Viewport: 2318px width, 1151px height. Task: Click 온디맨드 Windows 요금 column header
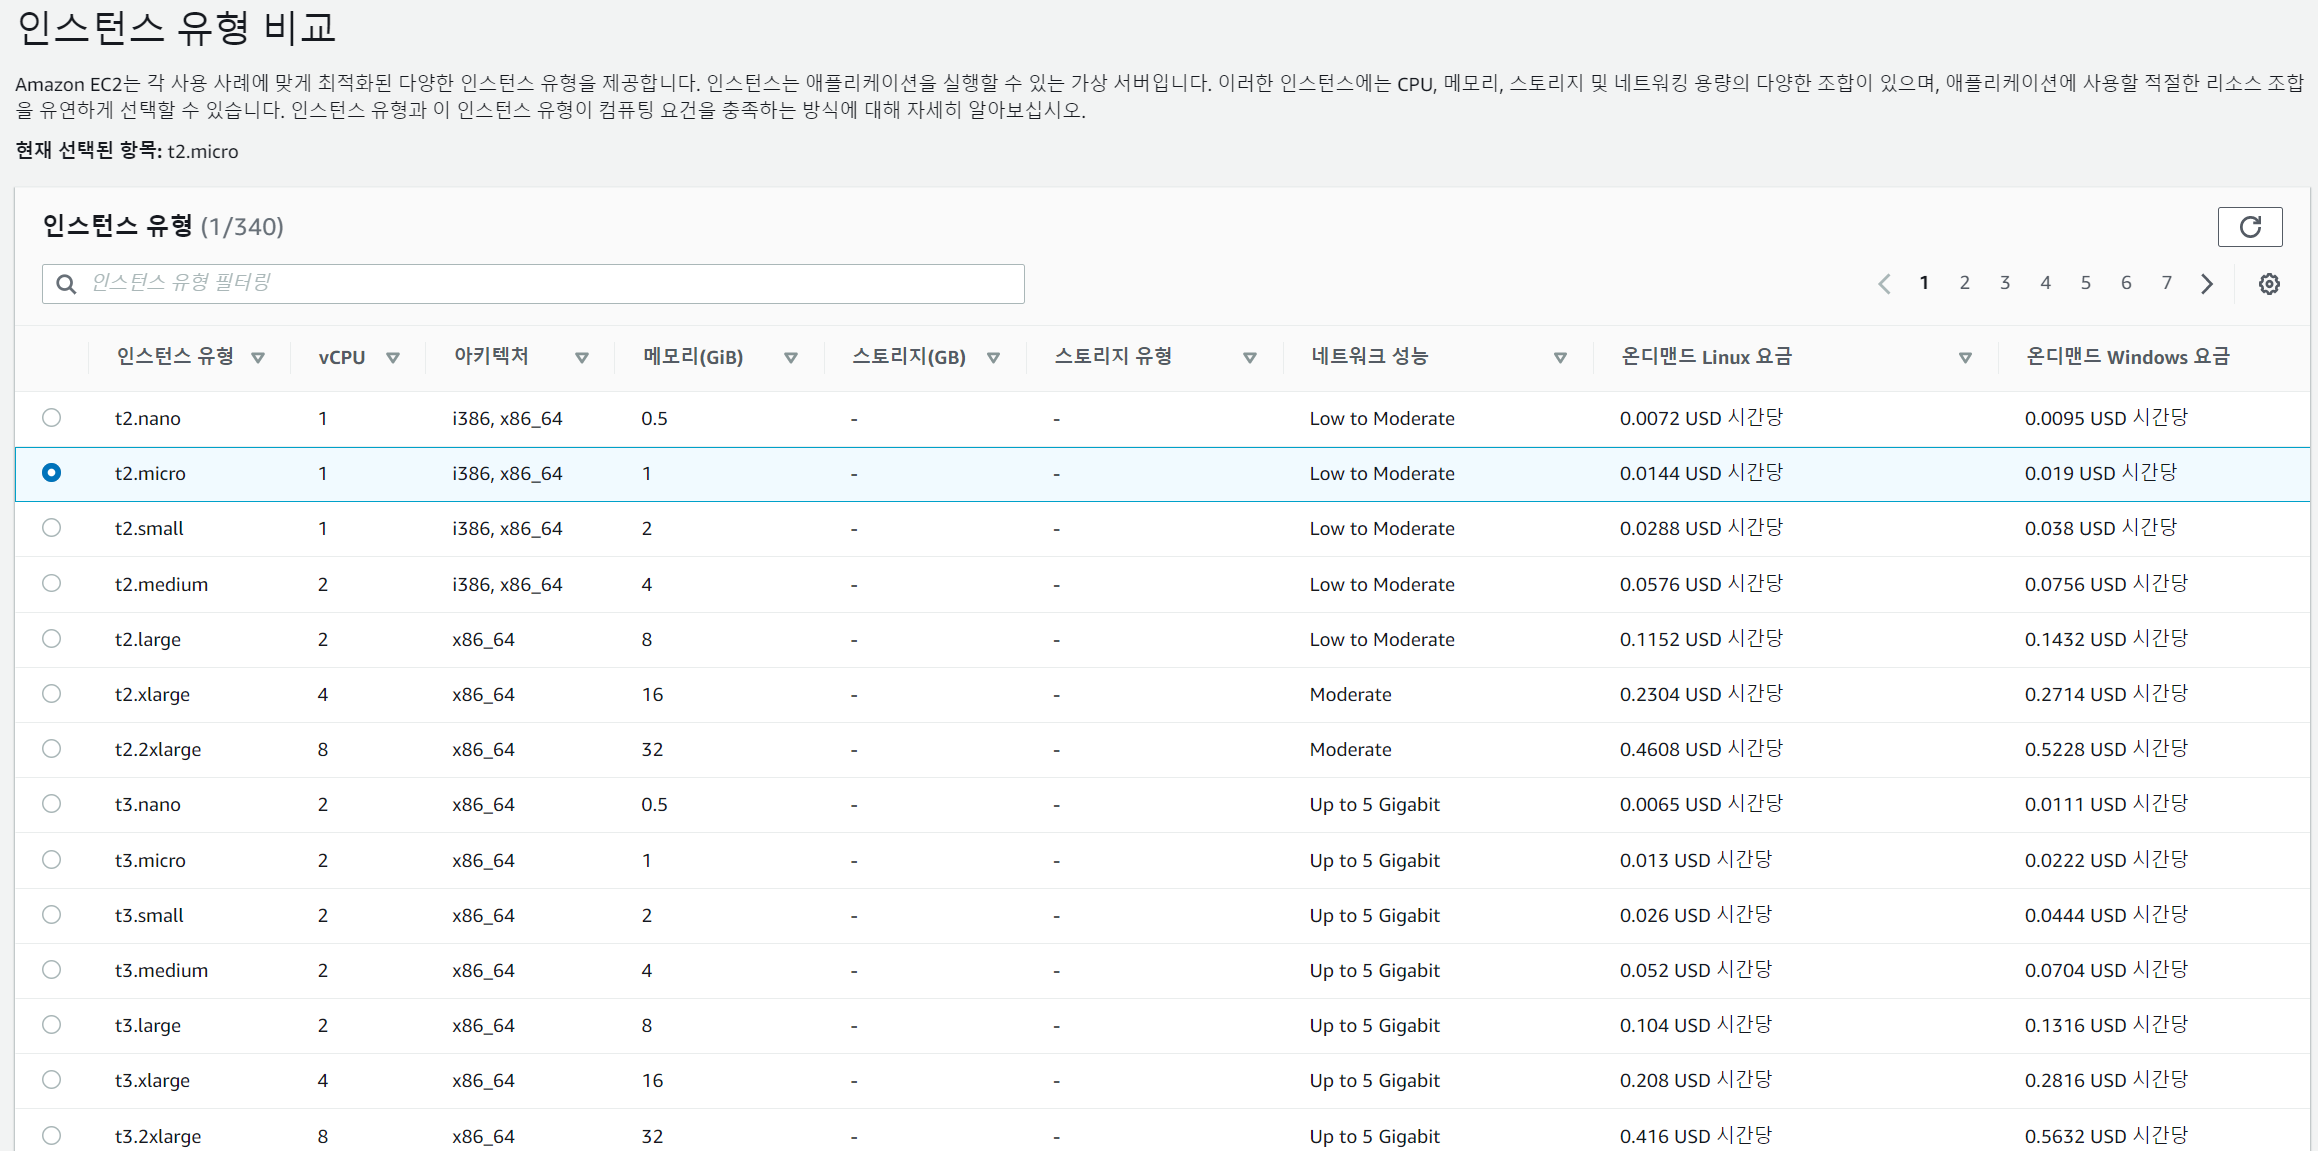(2127, 357)
